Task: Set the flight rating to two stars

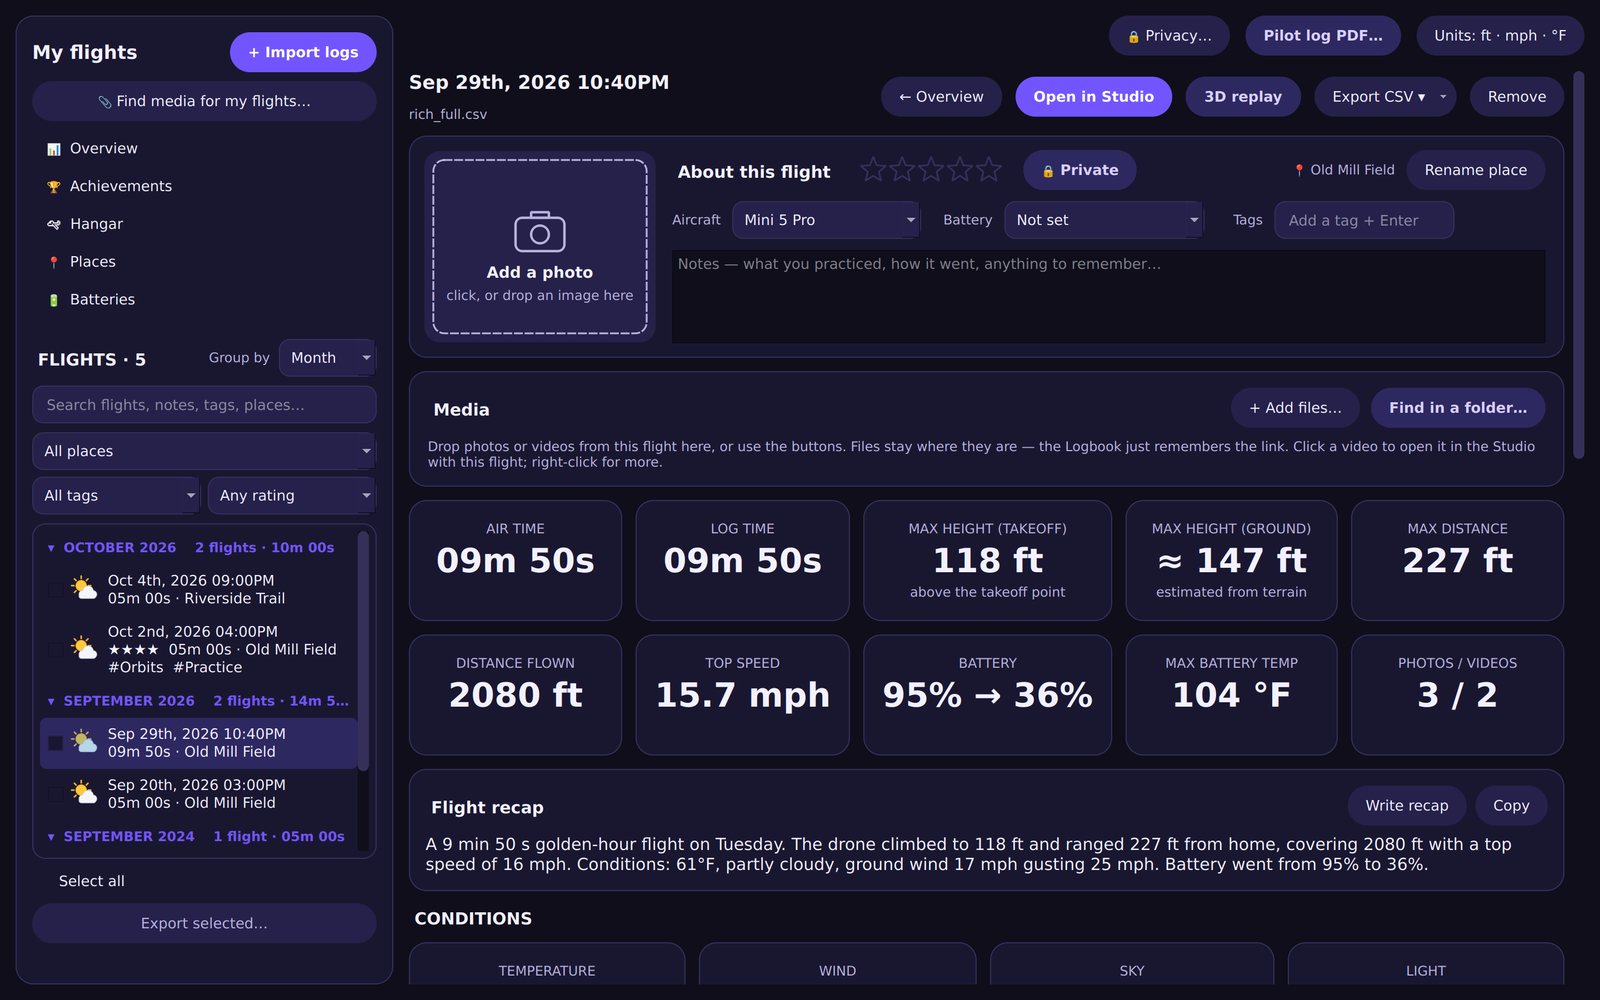Action: (x=902, y=169)
